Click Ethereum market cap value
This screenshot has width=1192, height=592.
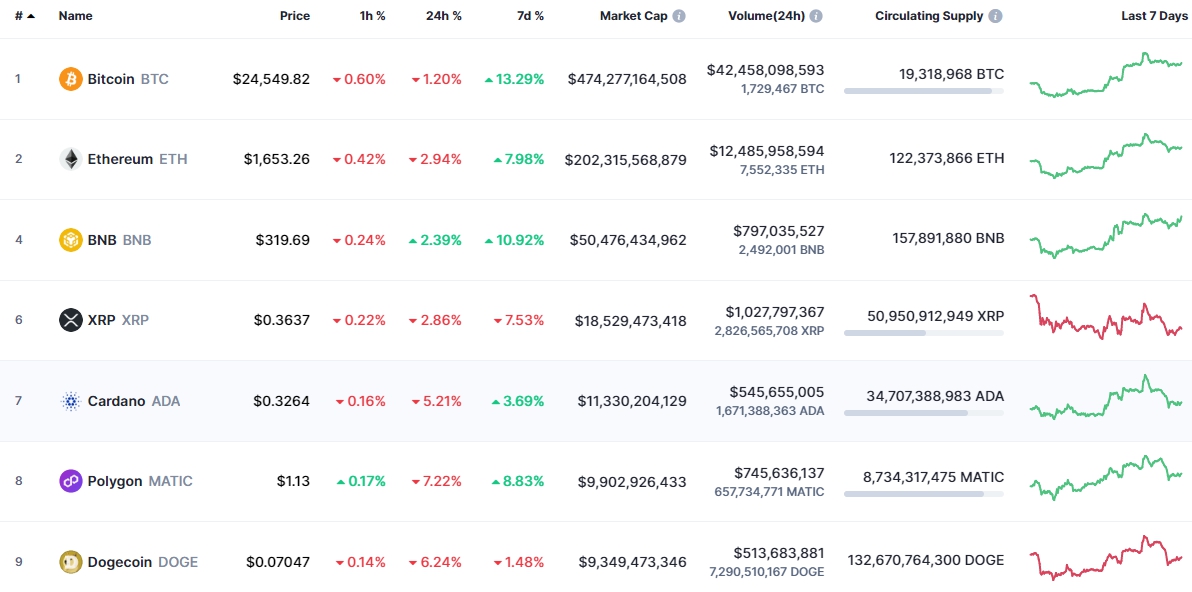[625, 159]
